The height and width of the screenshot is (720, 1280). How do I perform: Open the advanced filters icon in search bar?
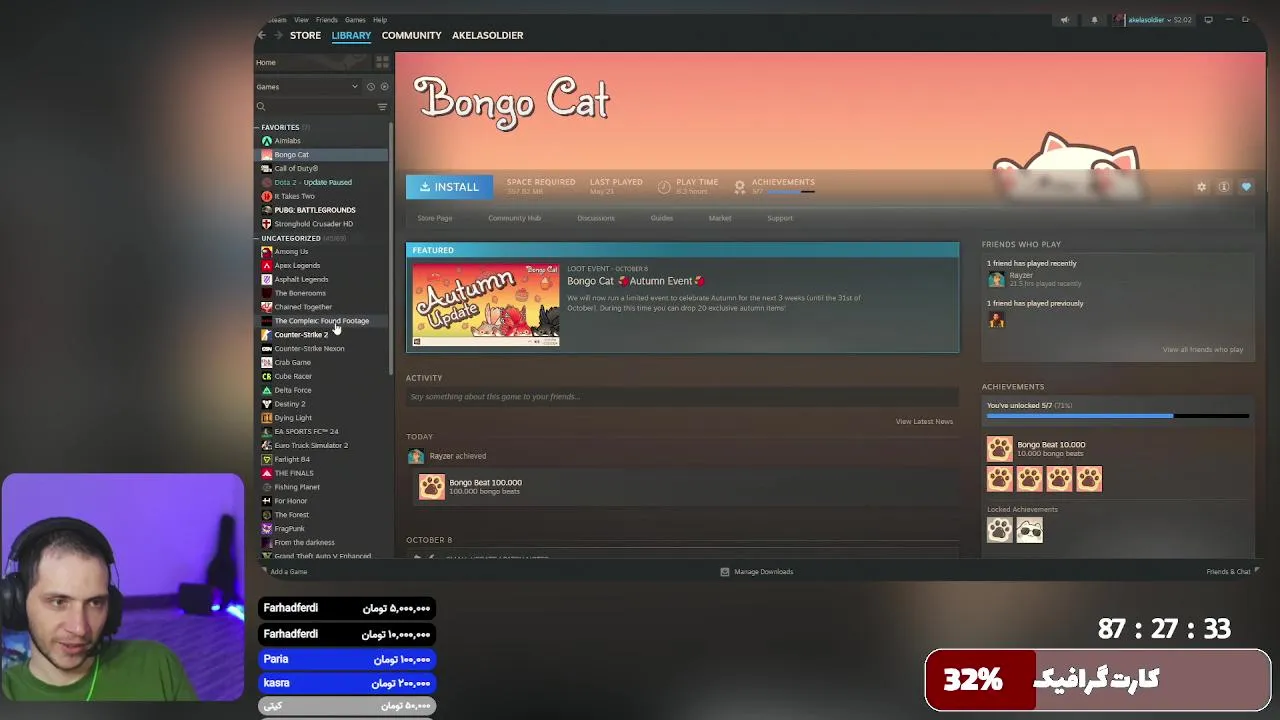(382, 107)
